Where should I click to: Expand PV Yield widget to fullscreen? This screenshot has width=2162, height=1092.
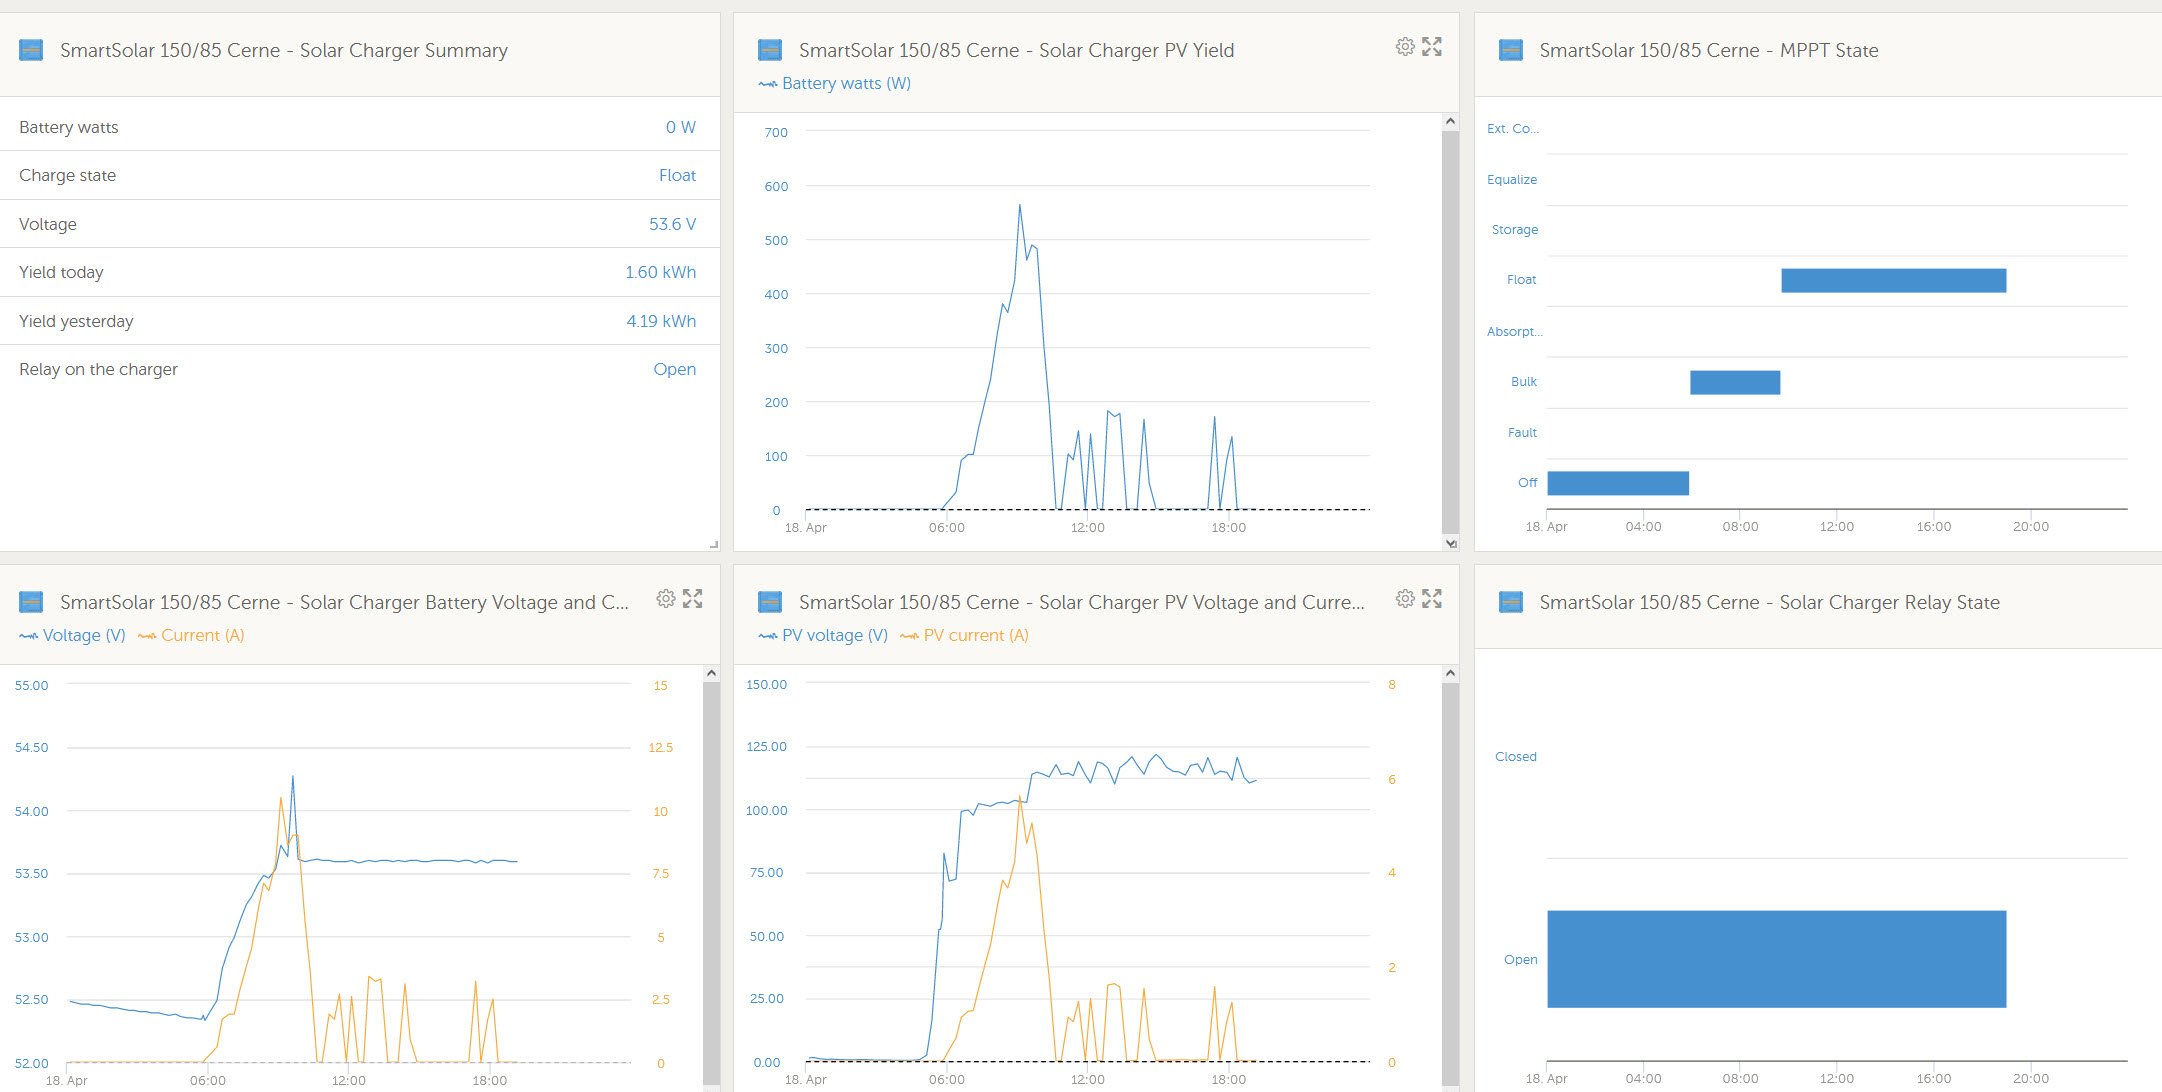1432,47
